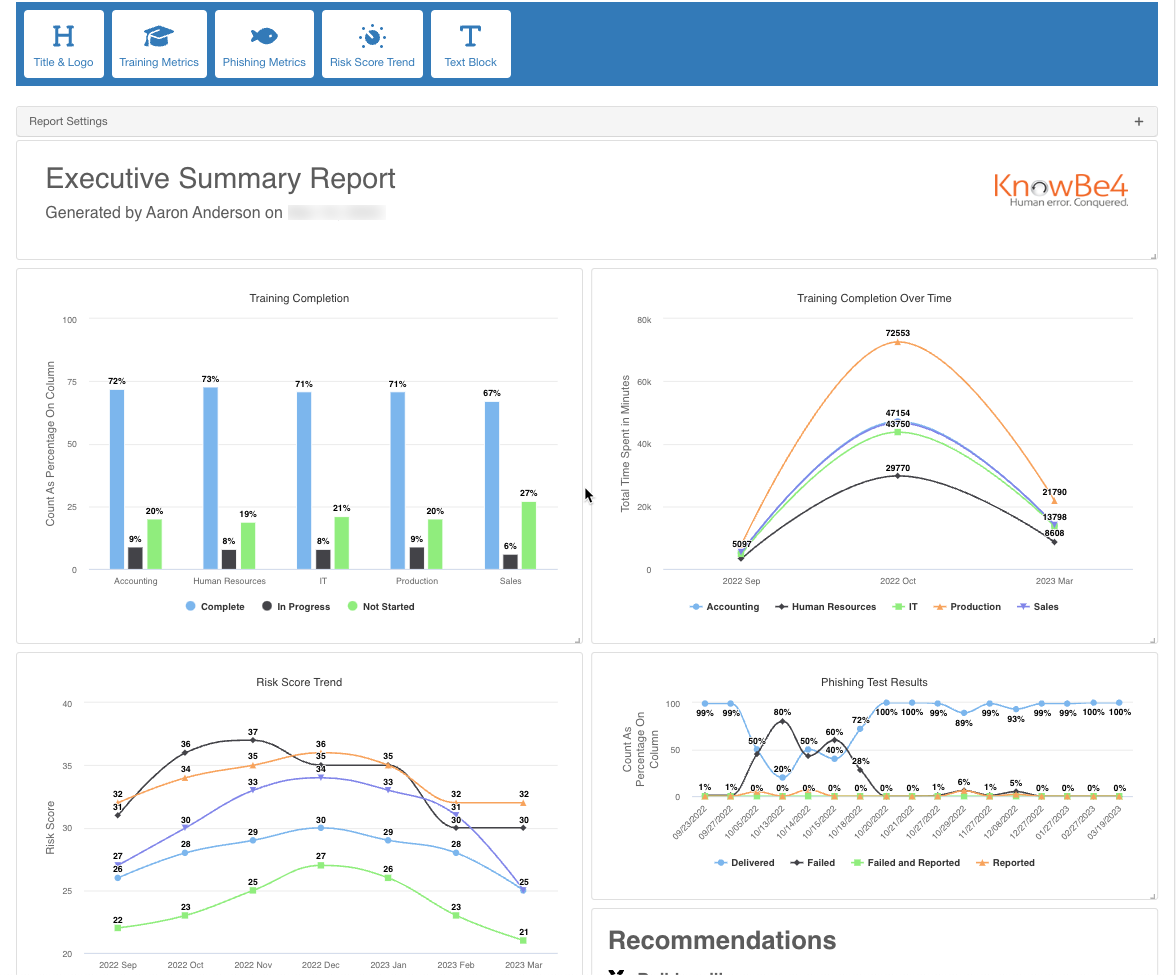Insert a Training Metrics section via graduation cap icon
Viewport: 1176px width, 975px height.
coord(159,43)
